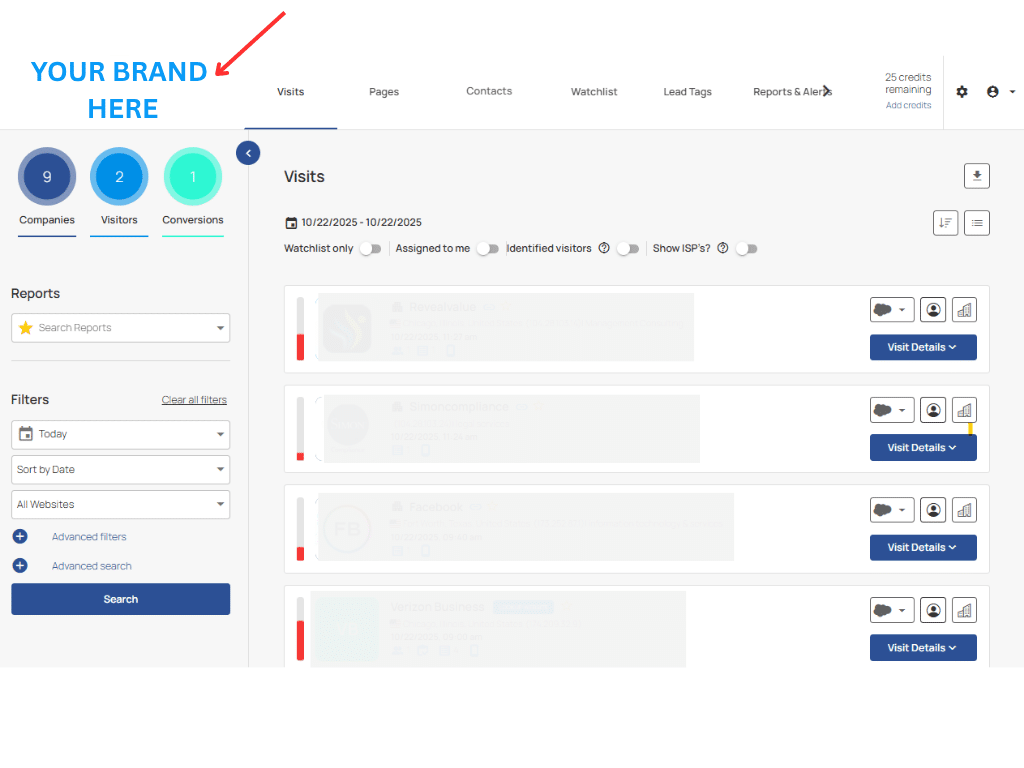
Task: Enable the Watchlist only toggle
Action: click(x=370, y=248)
